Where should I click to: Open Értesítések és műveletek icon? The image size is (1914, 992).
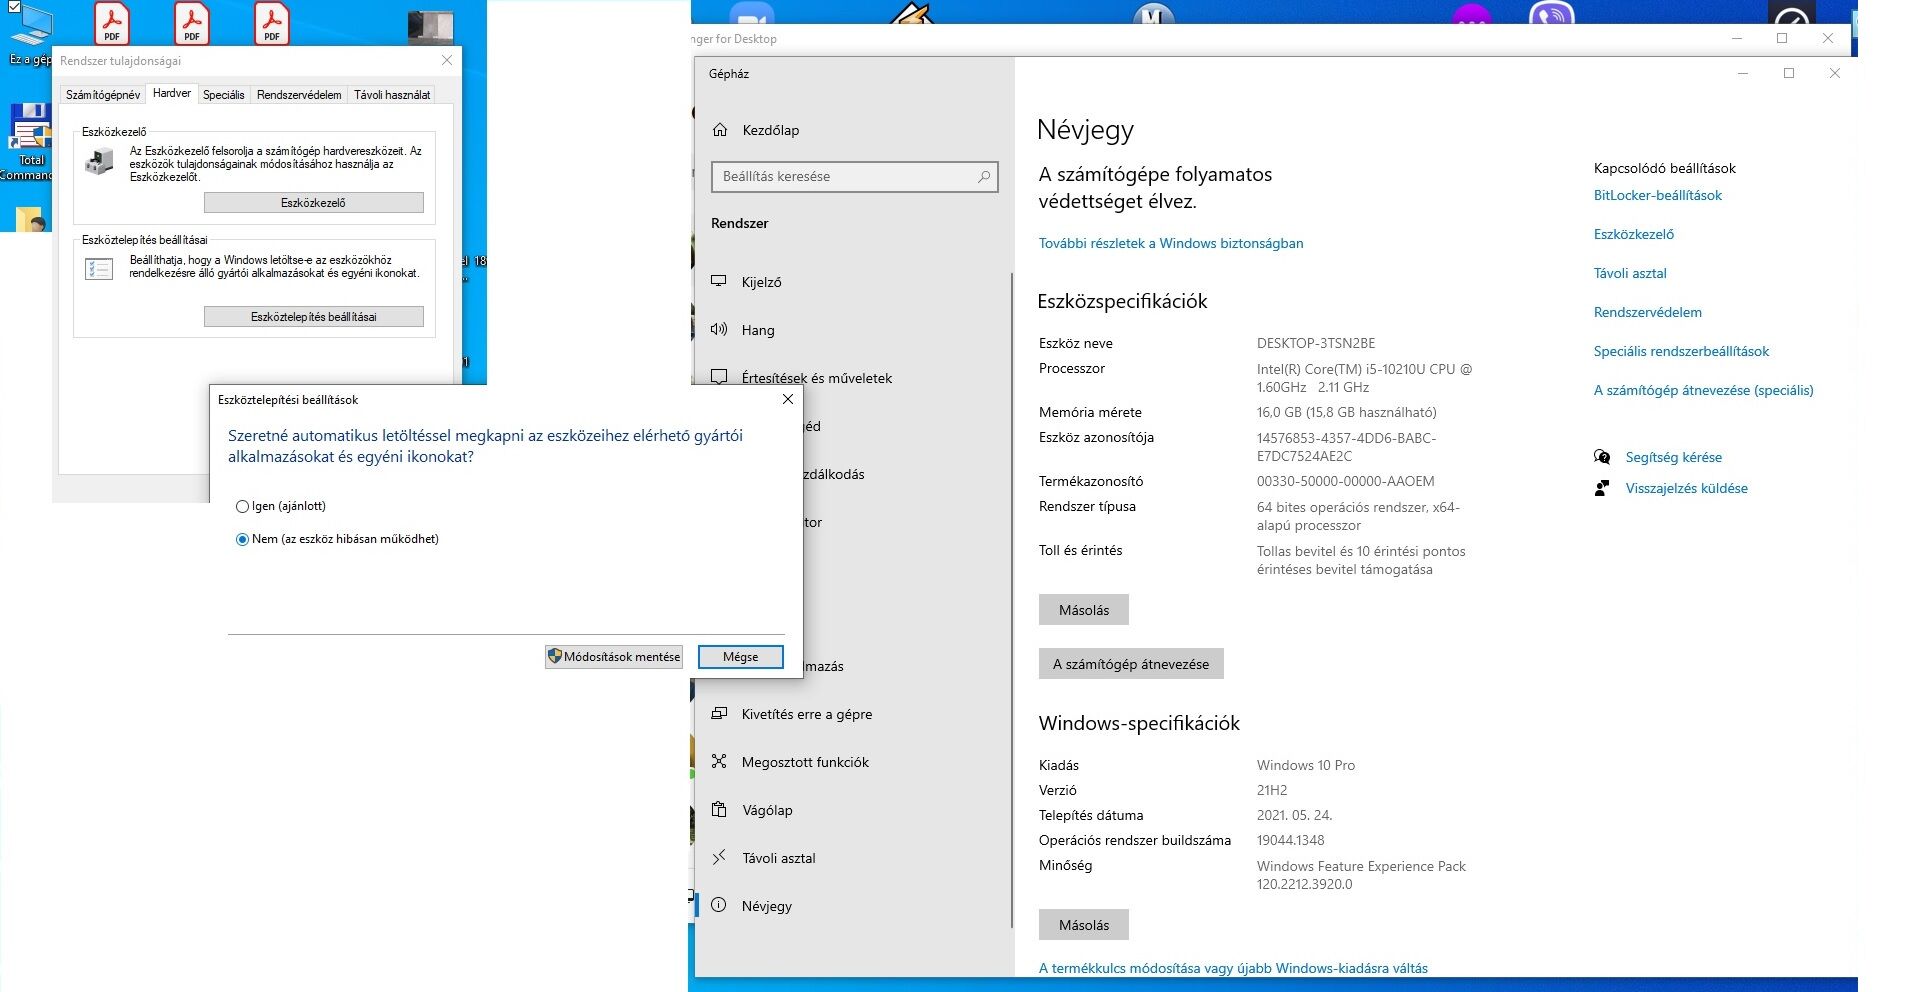point(719,377)
